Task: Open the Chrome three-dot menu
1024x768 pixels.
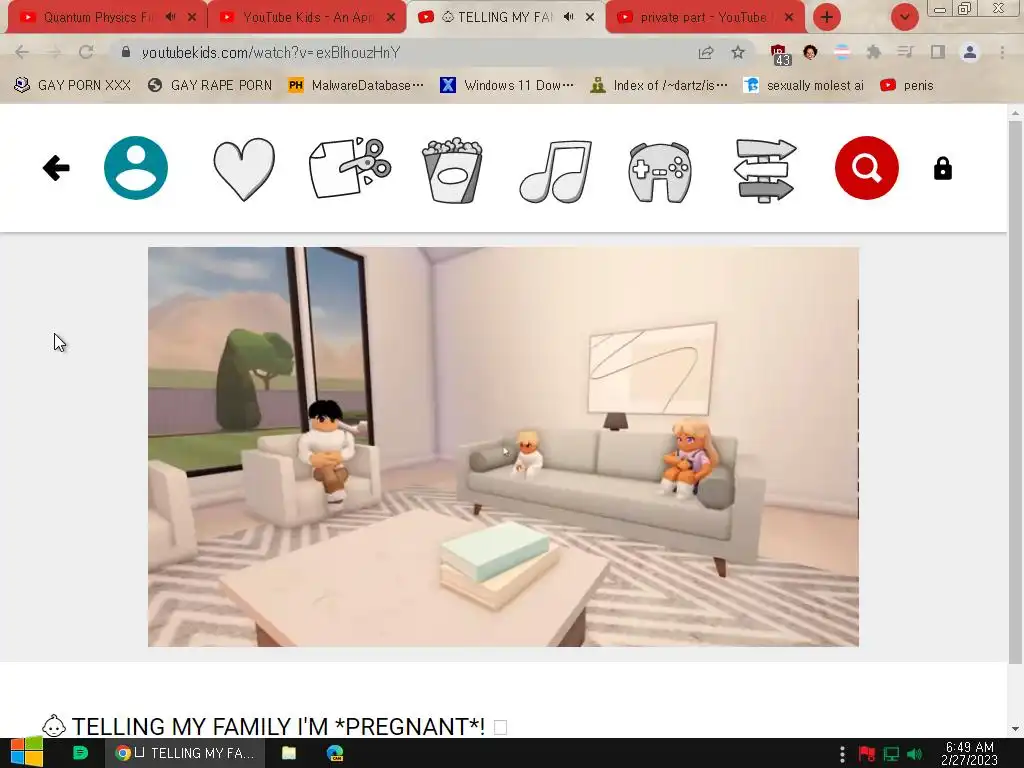Action: (1002, 52)
